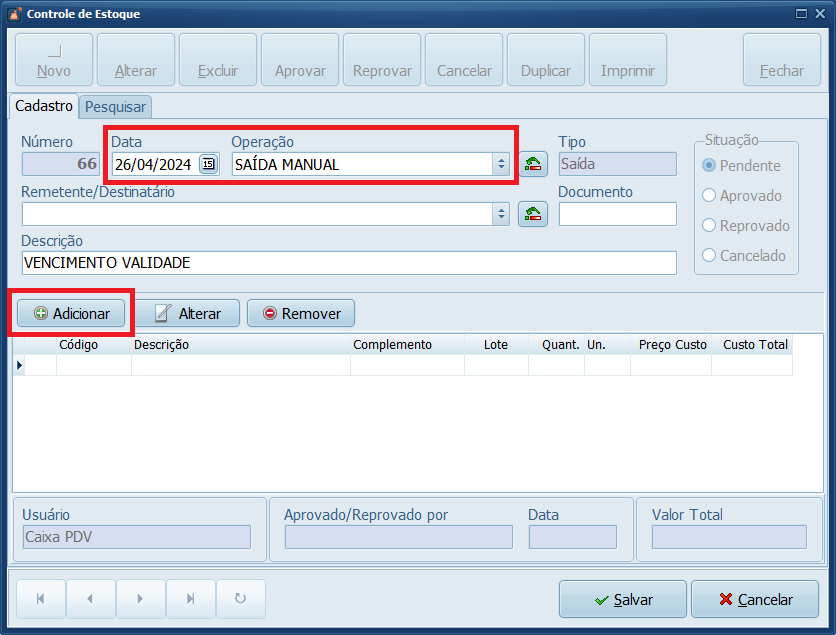Open the calendar picker beside the Data field
Image resolution: width=836 pixels, height=635 pixels.
(x=208, y=165)
